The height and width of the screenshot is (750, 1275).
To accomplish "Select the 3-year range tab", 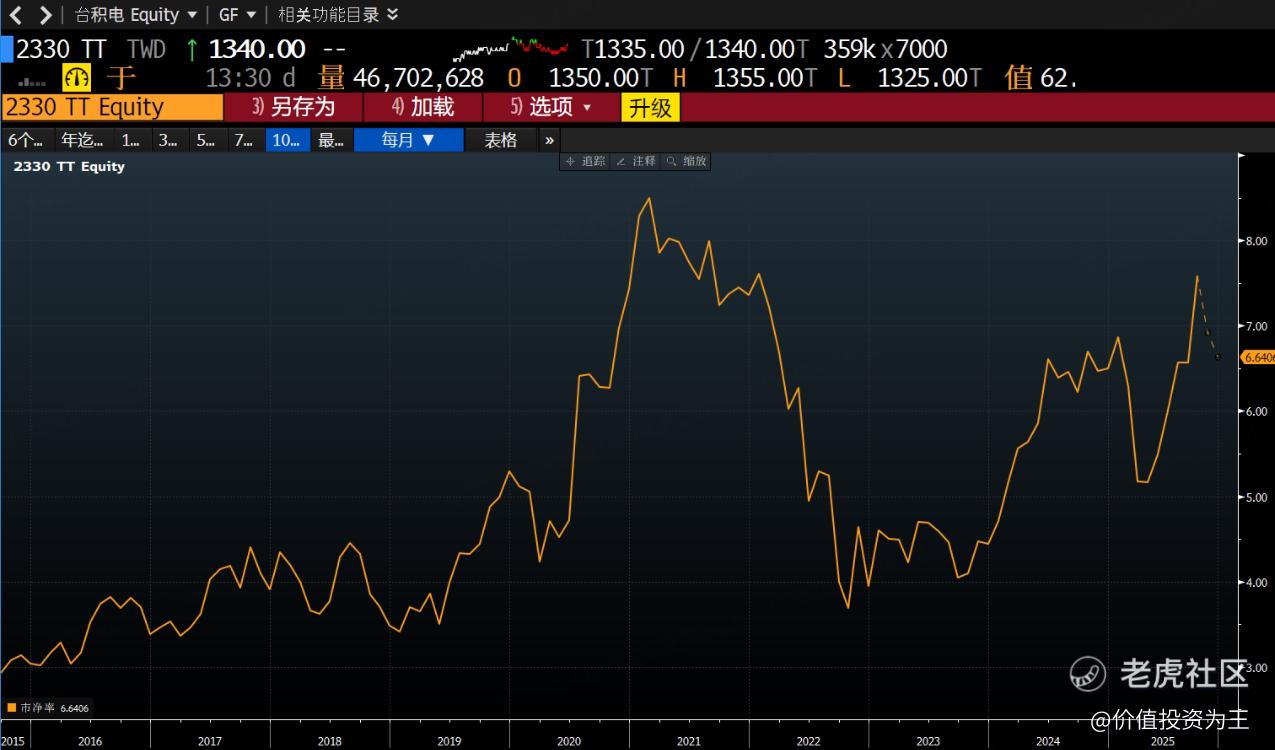I will [x=168, y=140].
